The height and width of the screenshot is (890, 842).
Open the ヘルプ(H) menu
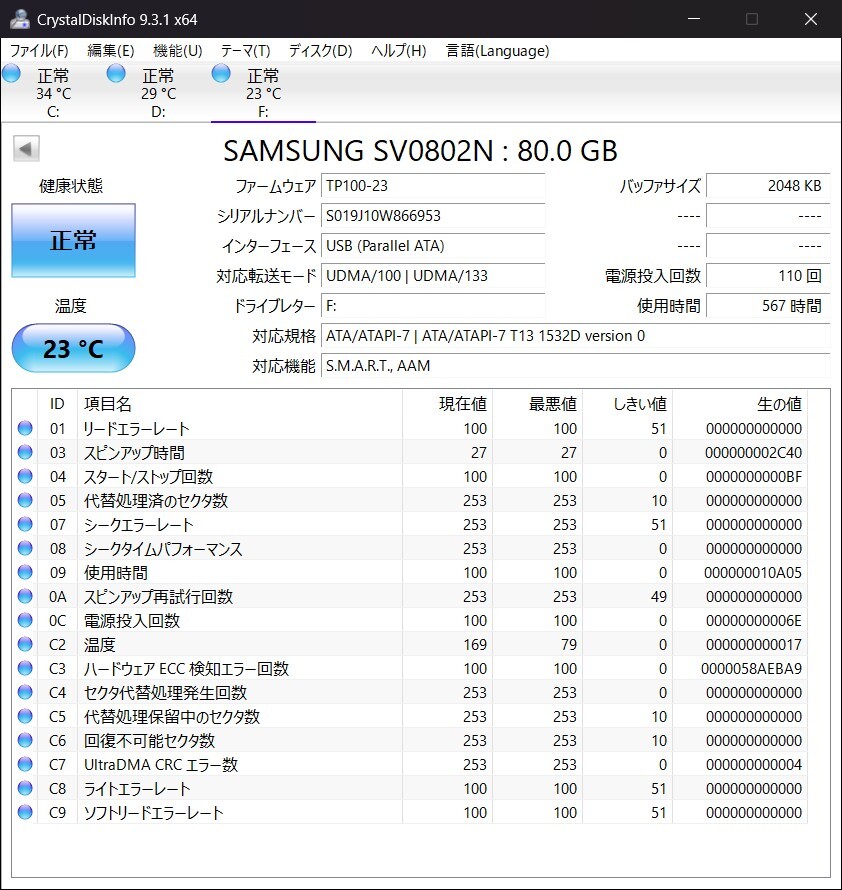click(399, 51)
